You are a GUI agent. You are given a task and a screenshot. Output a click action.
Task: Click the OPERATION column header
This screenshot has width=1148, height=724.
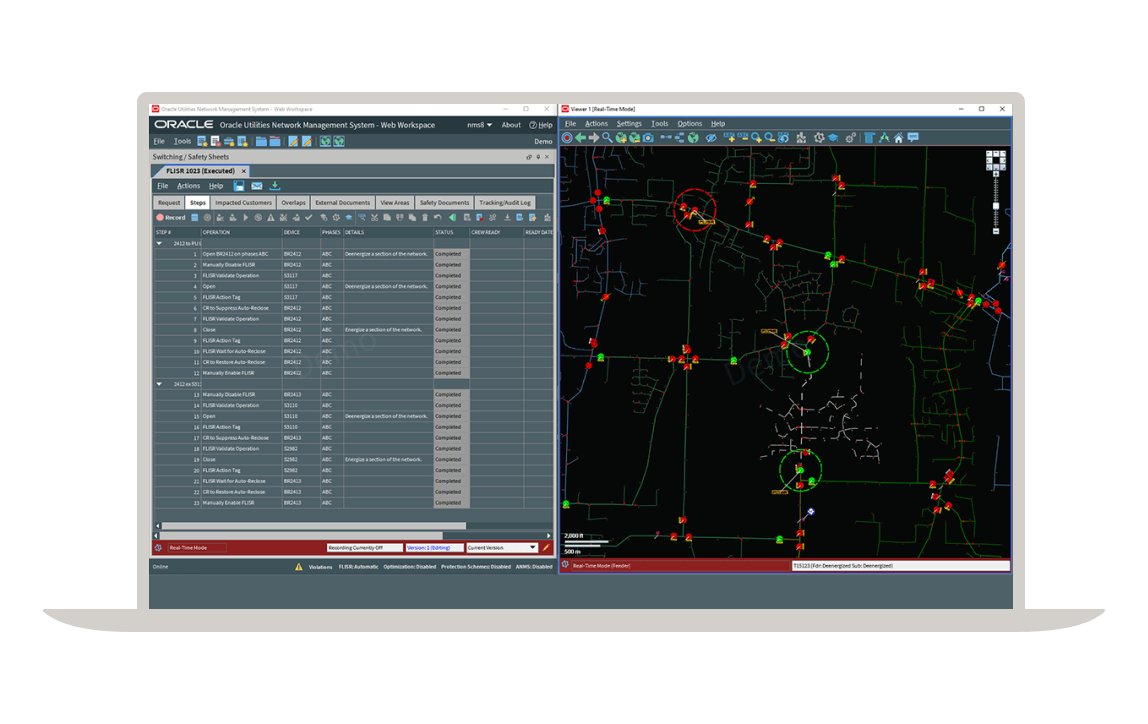tap(242, 232)
